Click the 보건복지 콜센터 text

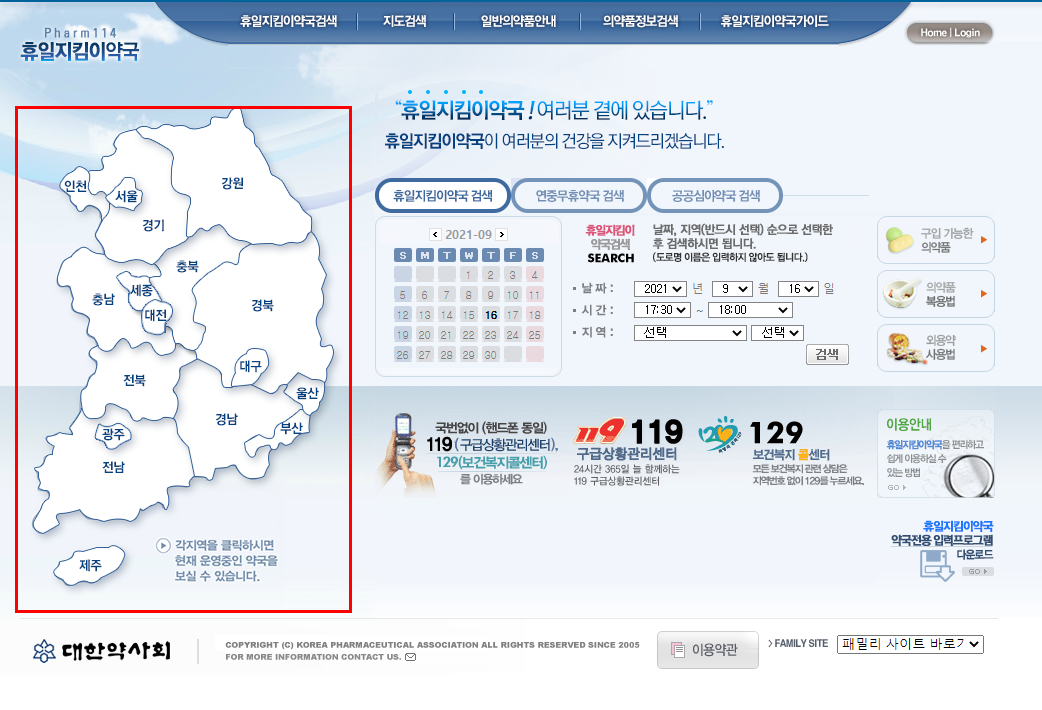click(x=791, y=455)
